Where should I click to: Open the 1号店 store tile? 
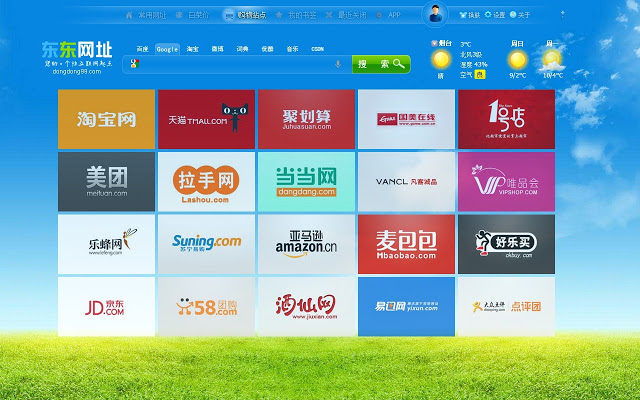pyautogui.click(x=507, y=119)
